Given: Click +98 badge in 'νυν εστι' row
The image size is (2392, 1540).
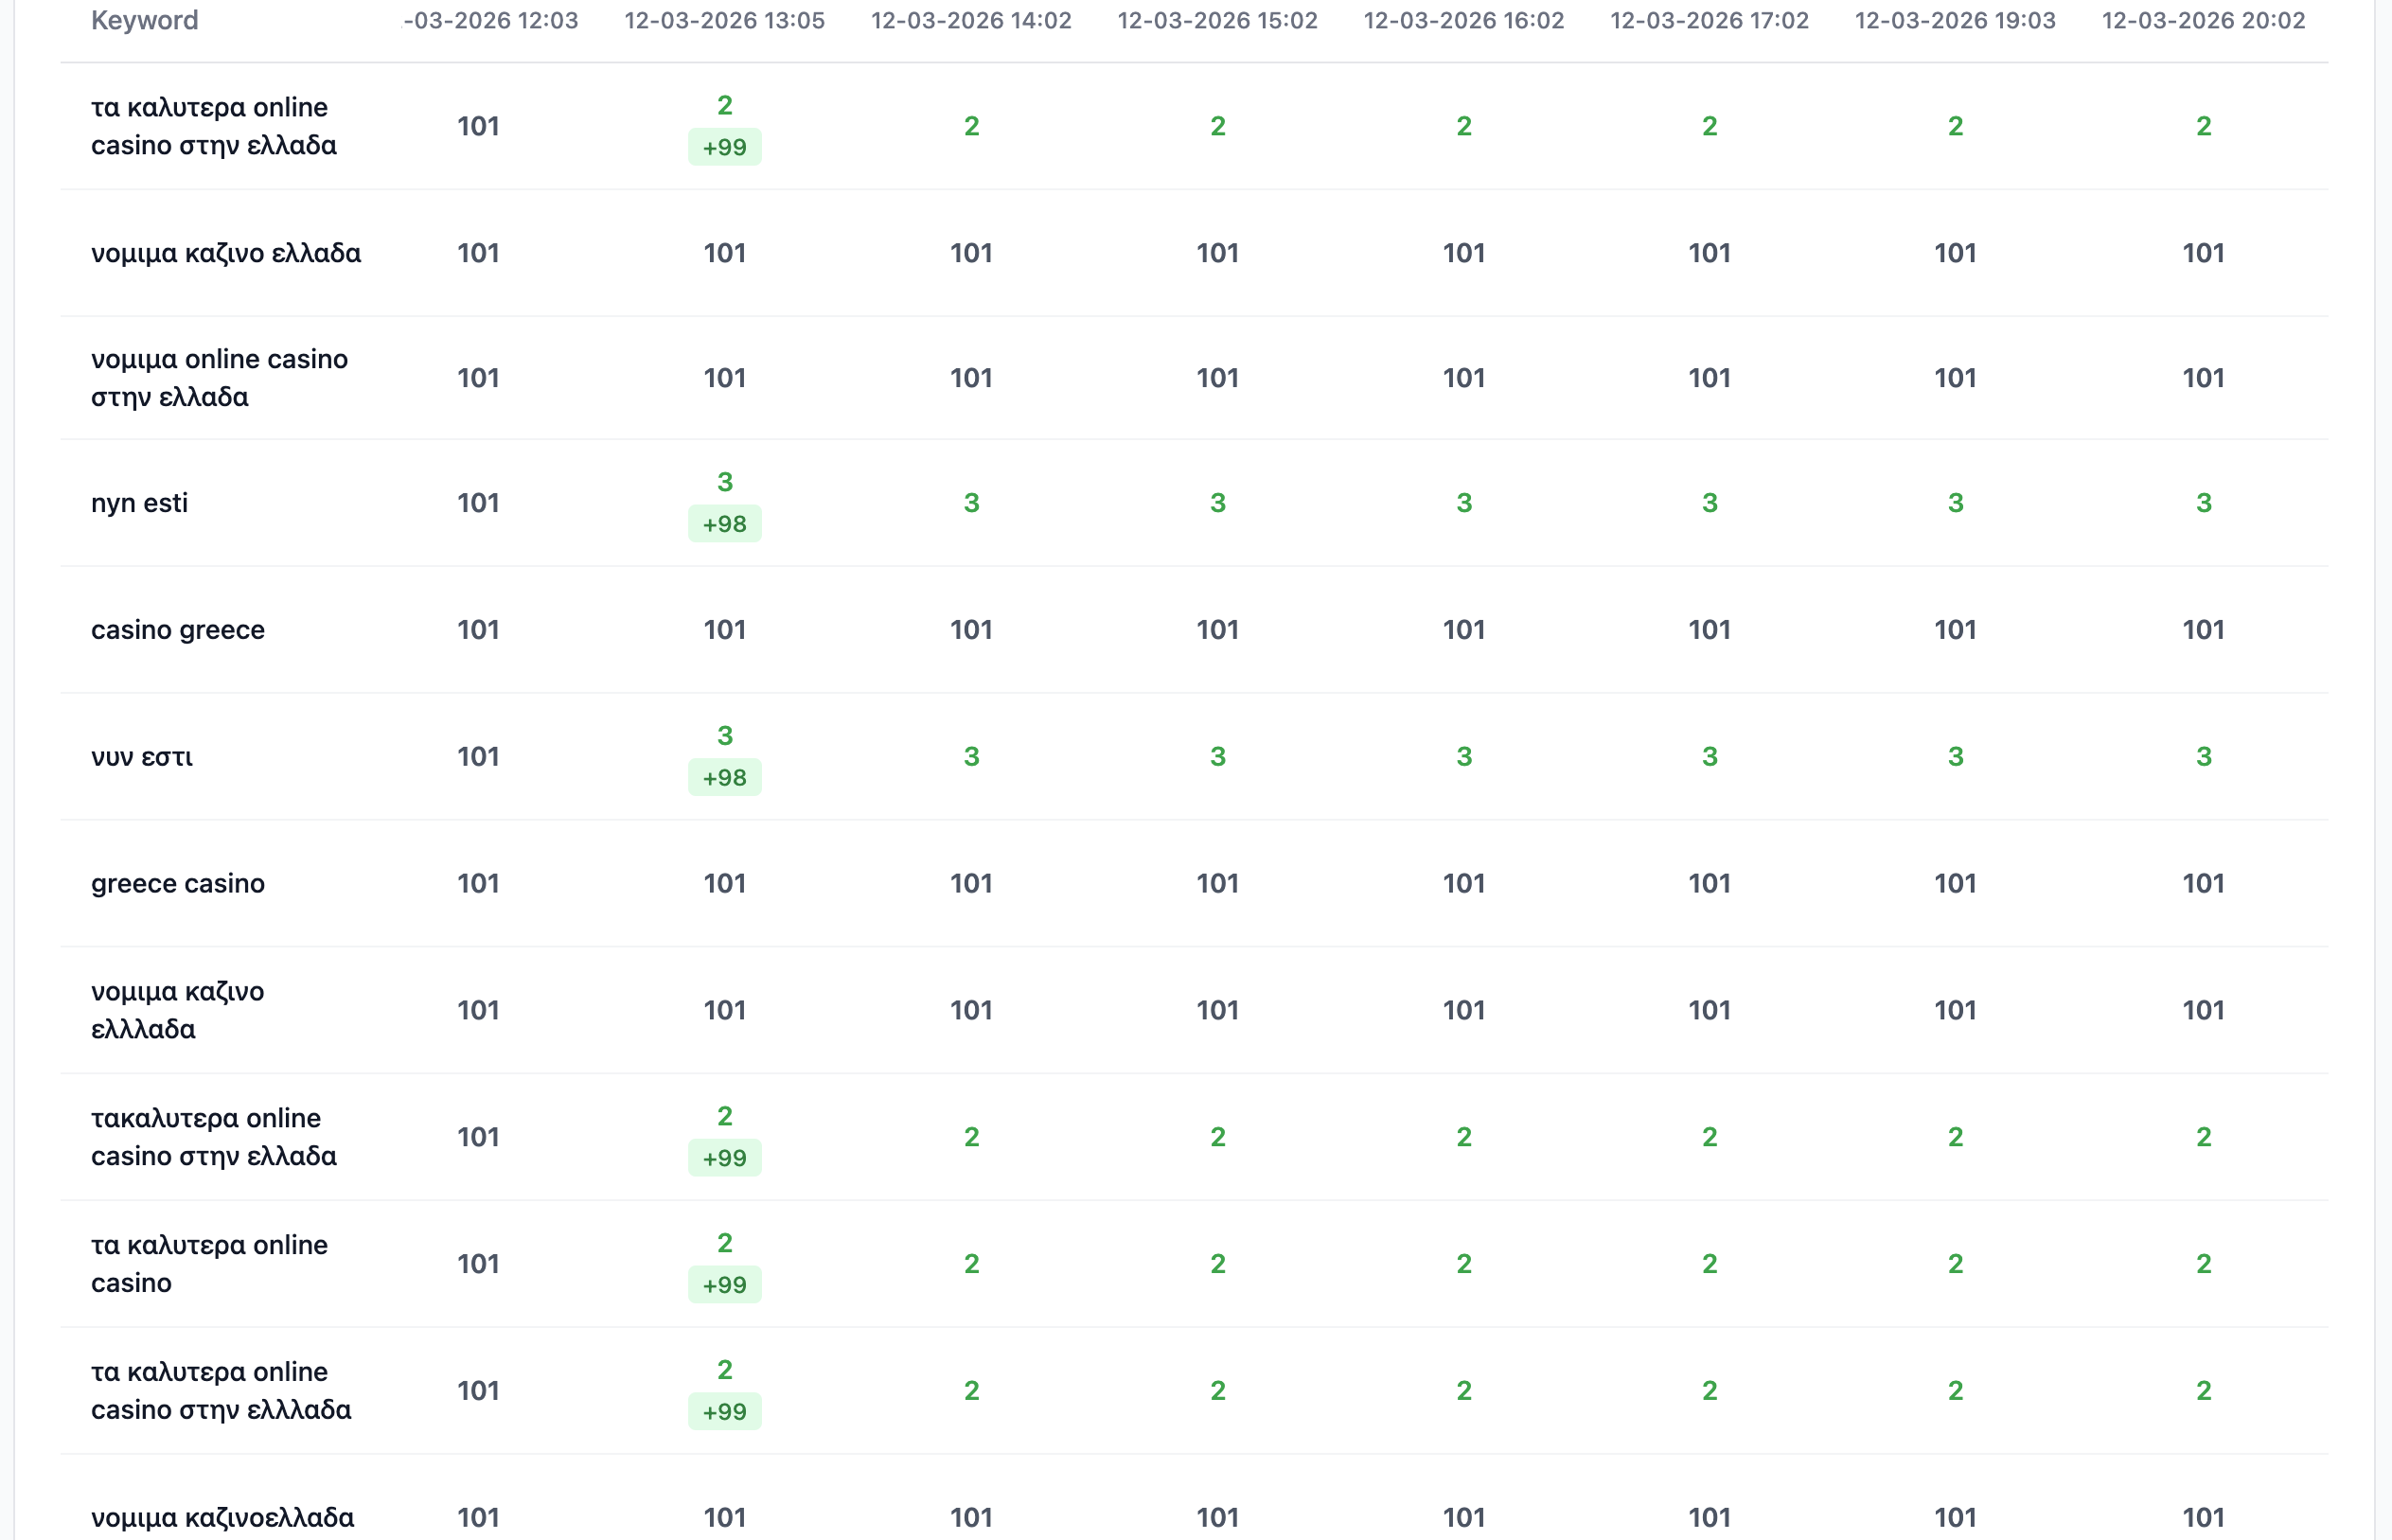Looking at the screenshot, I should point(725,778).
